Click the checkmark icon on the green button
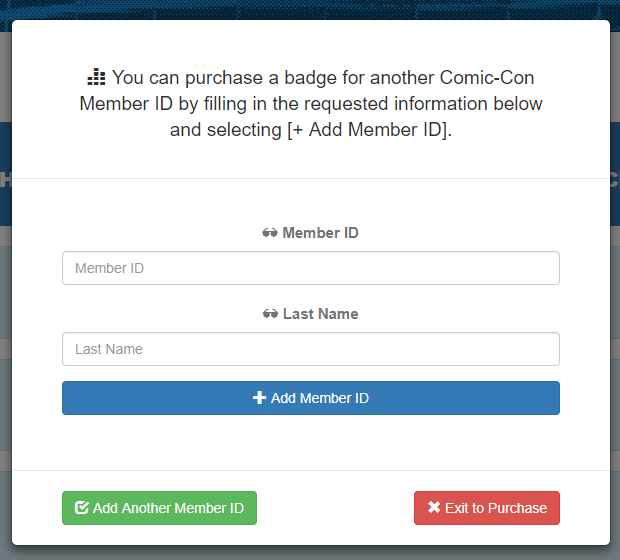Viewport: 620px width, 560px height. pyautogui.click(x=82, y=508)
